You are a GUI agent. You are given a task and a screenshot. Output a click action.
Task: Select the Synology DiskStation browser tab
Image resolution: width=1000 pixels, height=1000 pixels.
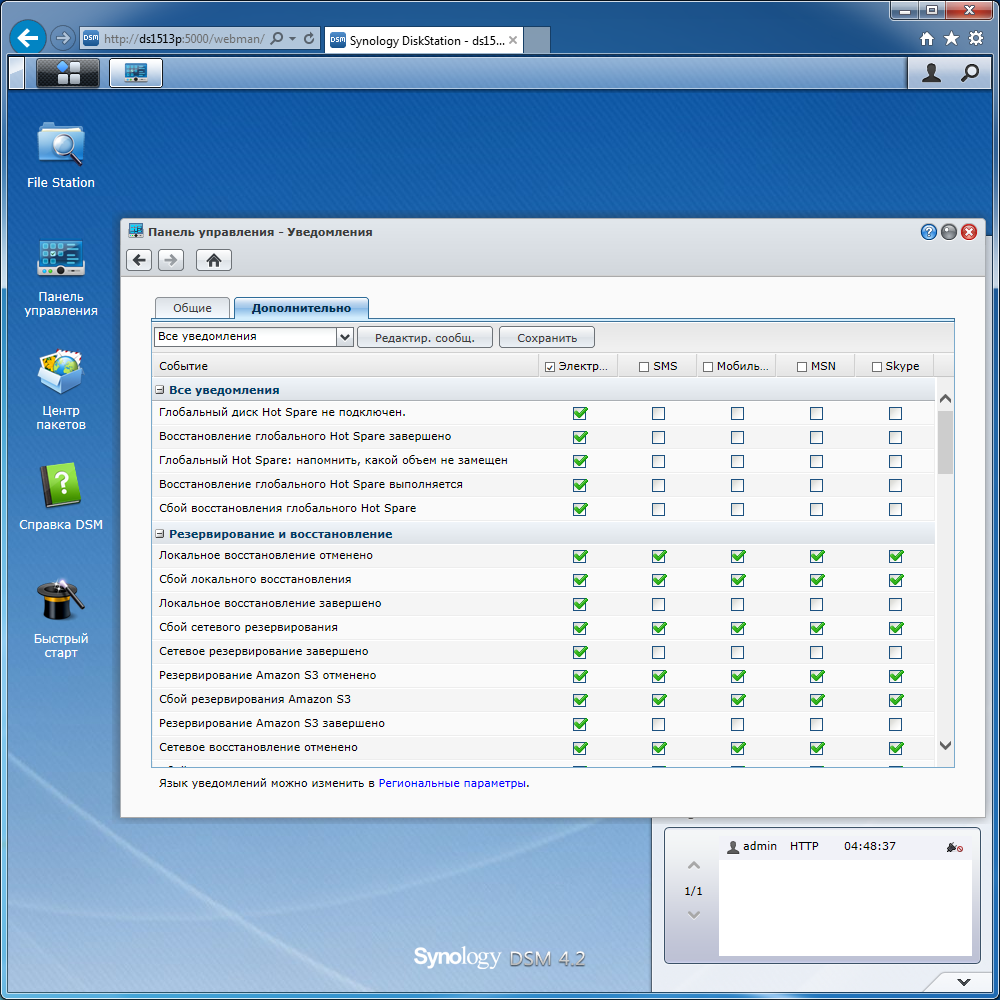click(x=423, y=41)
